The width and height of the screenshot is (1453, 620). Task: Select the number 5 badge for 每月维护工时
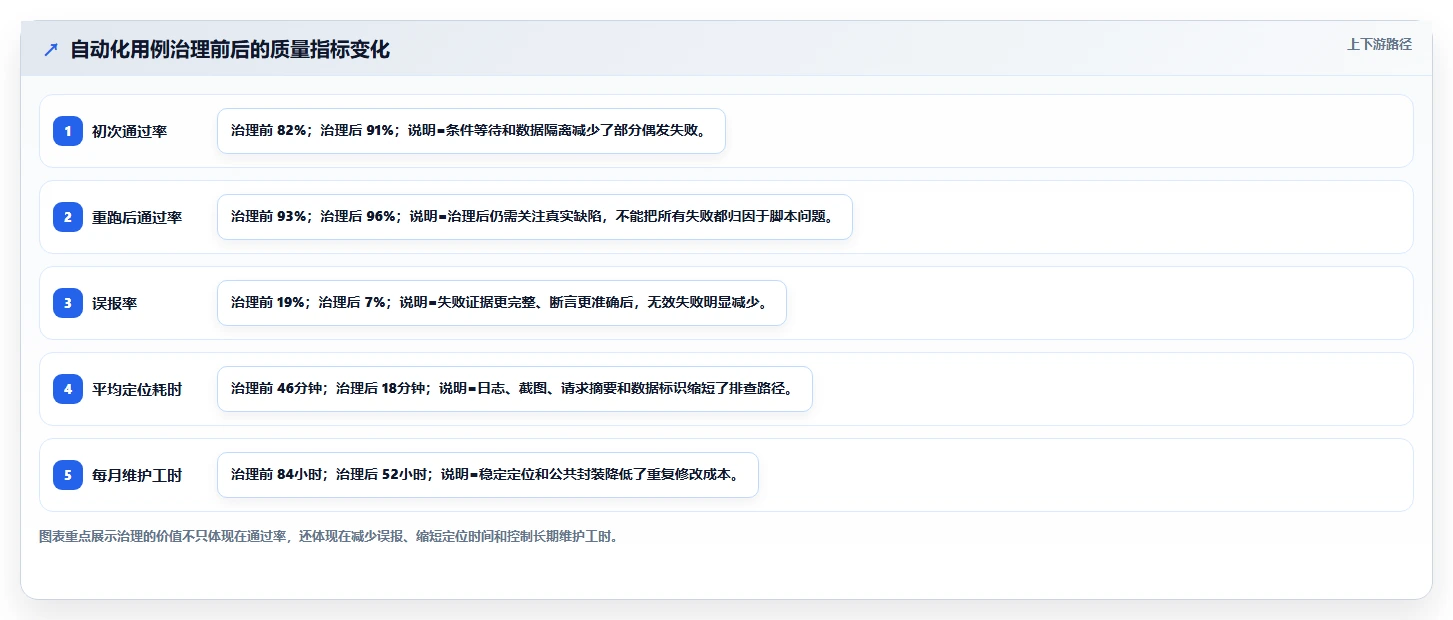pyautogui.click(x=68, y=475)
